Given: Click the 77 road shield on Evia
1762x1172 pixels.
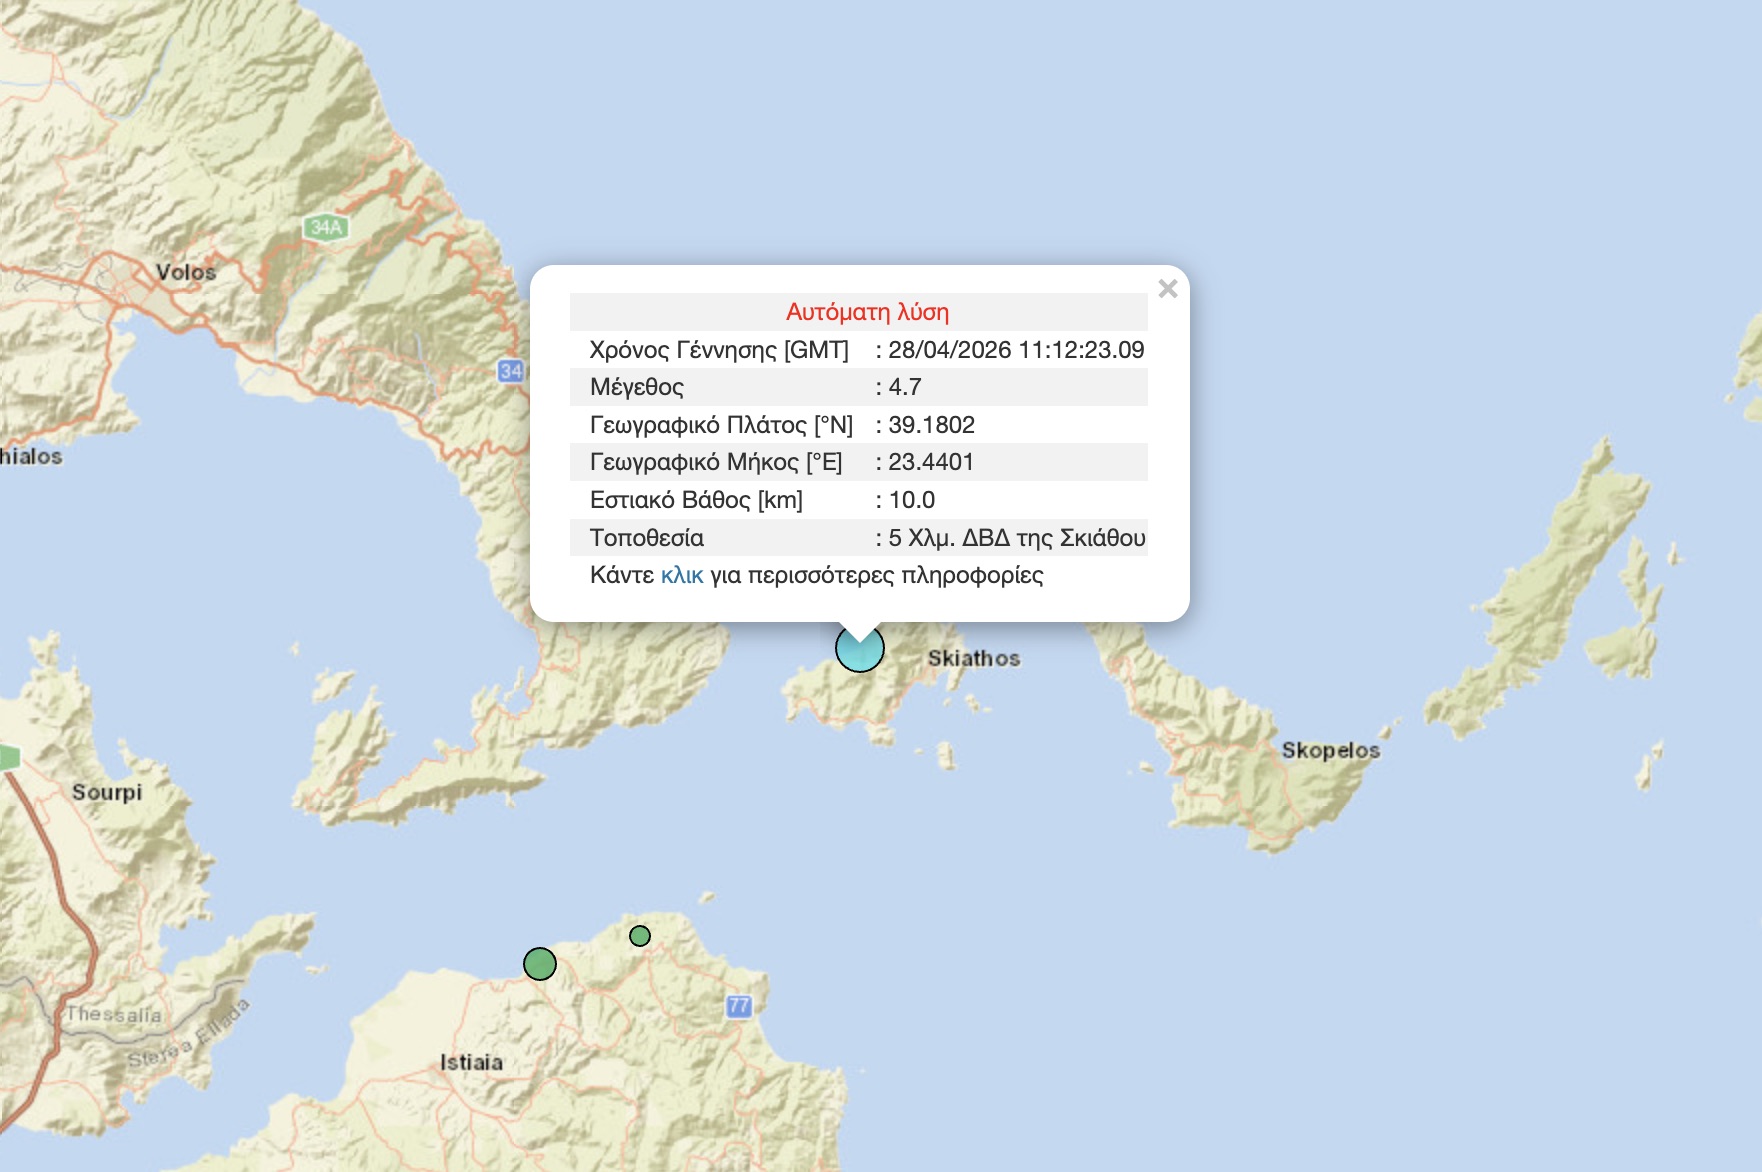Looking at the screenshot, I should [x=739, y=1006].
